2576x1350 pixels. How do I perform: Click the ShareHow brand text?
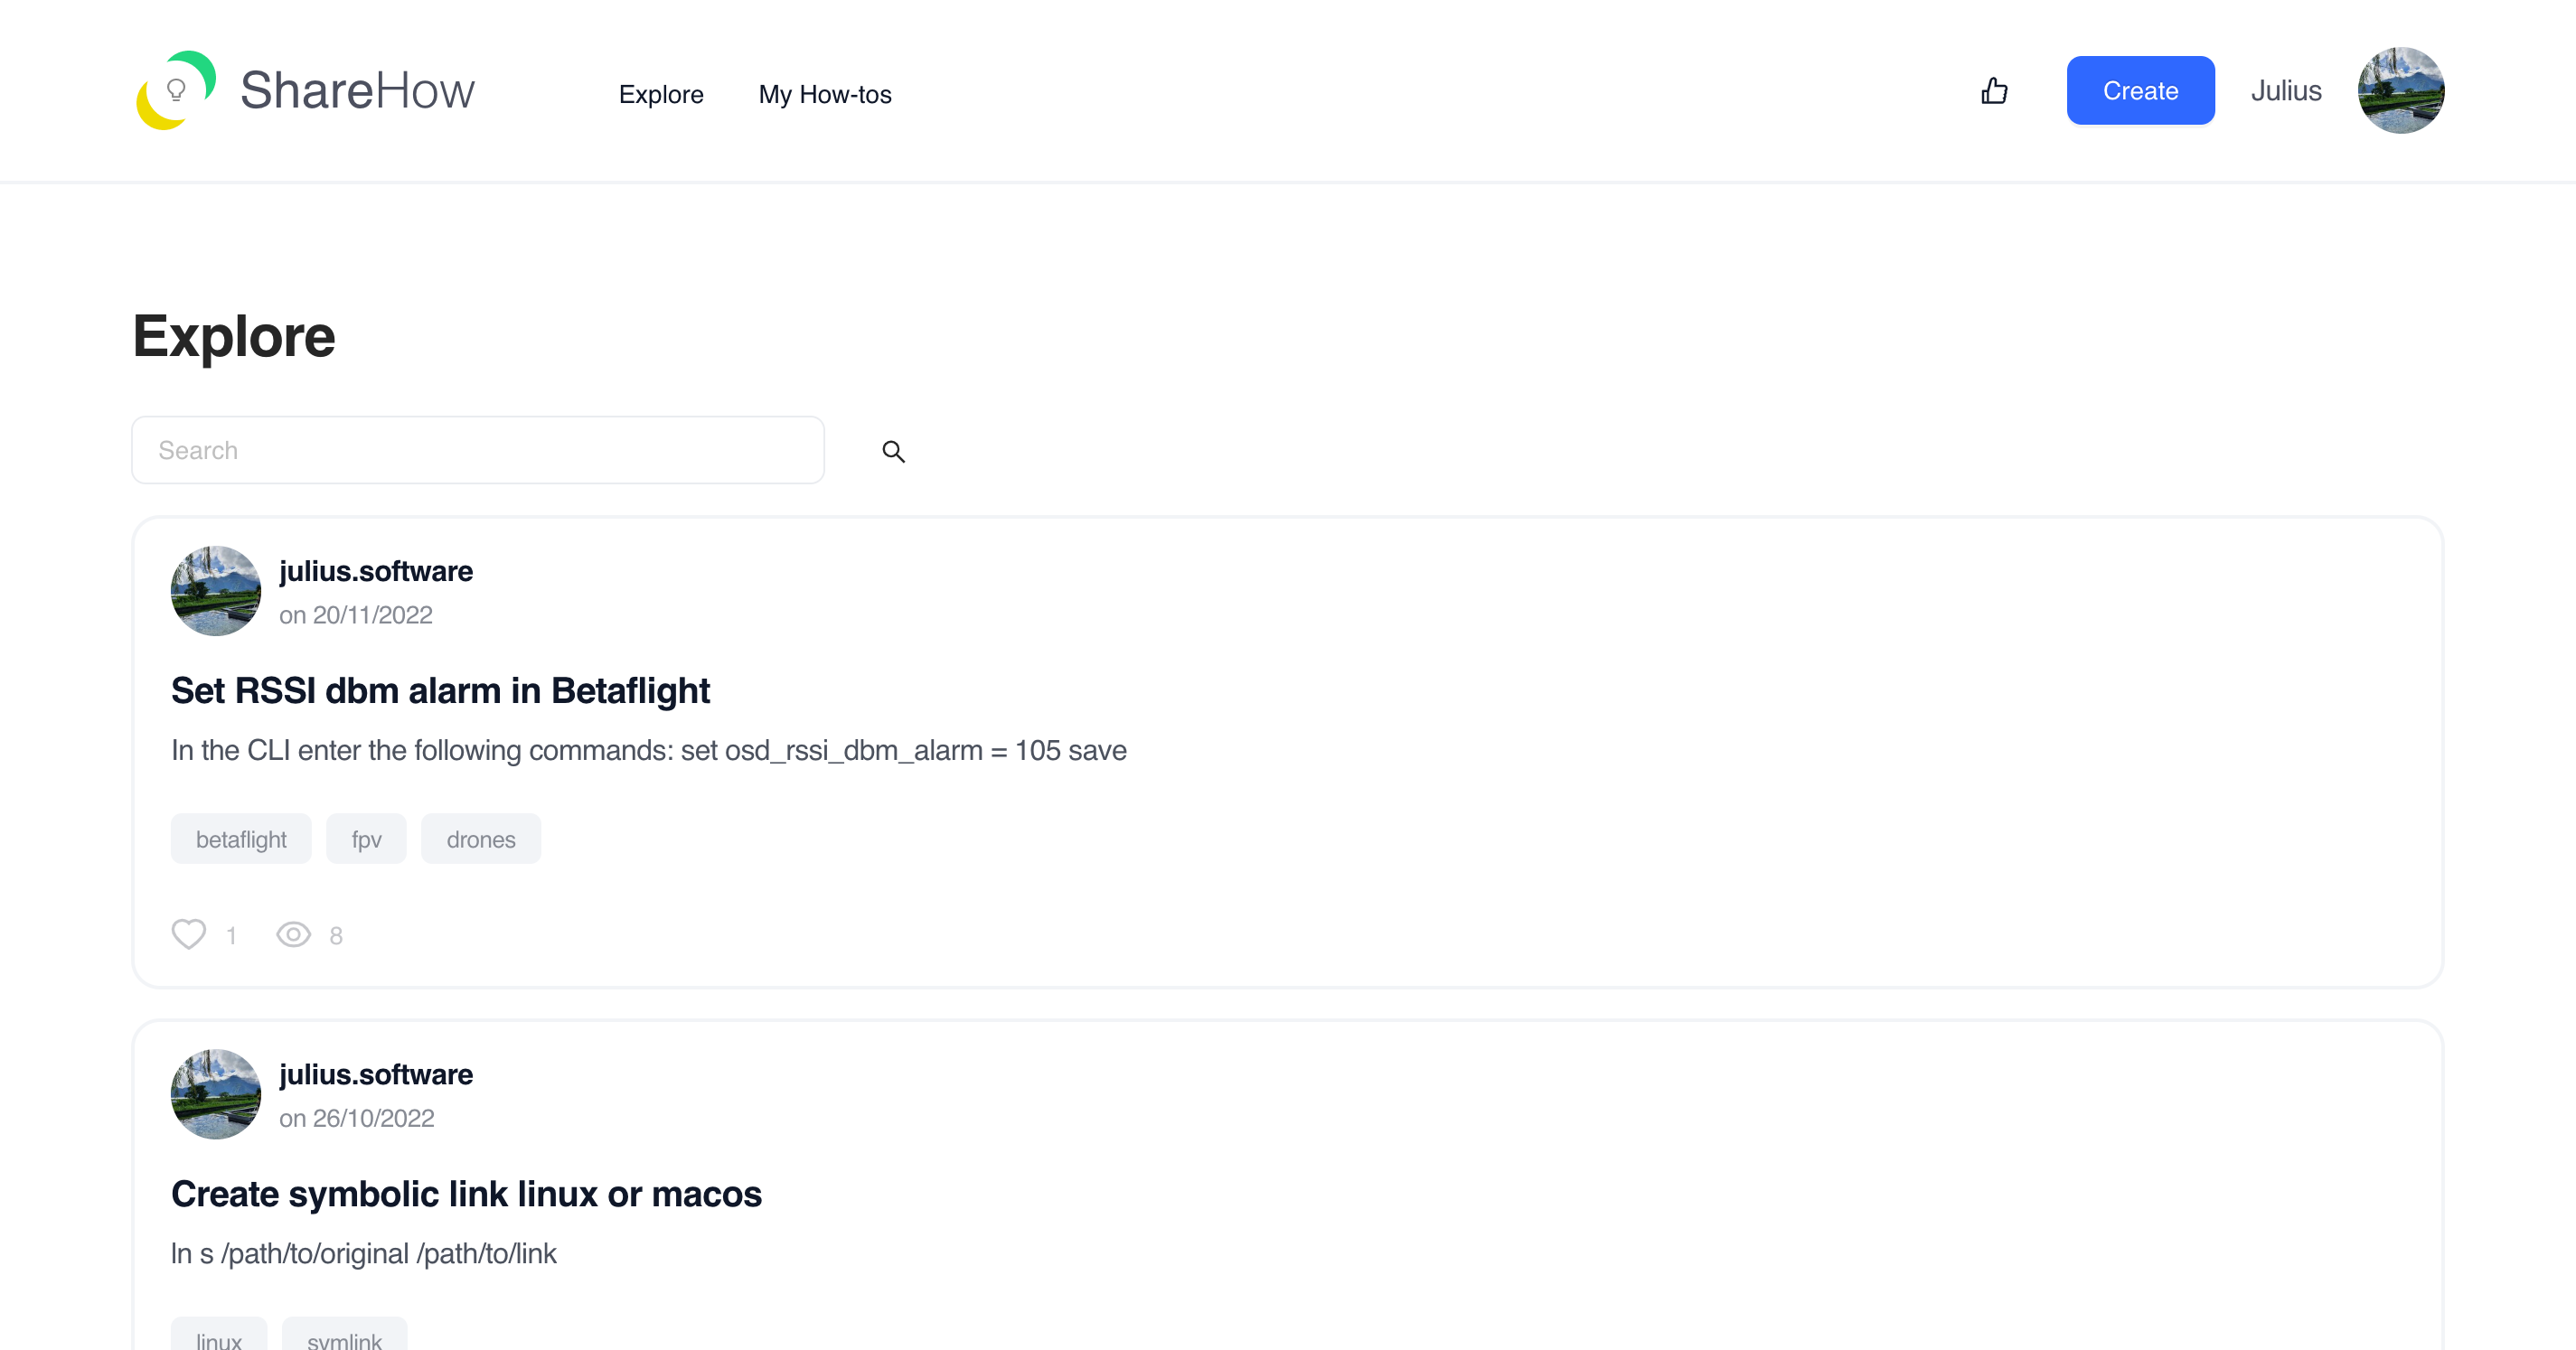pyautogui.click(x=357, y=90)
